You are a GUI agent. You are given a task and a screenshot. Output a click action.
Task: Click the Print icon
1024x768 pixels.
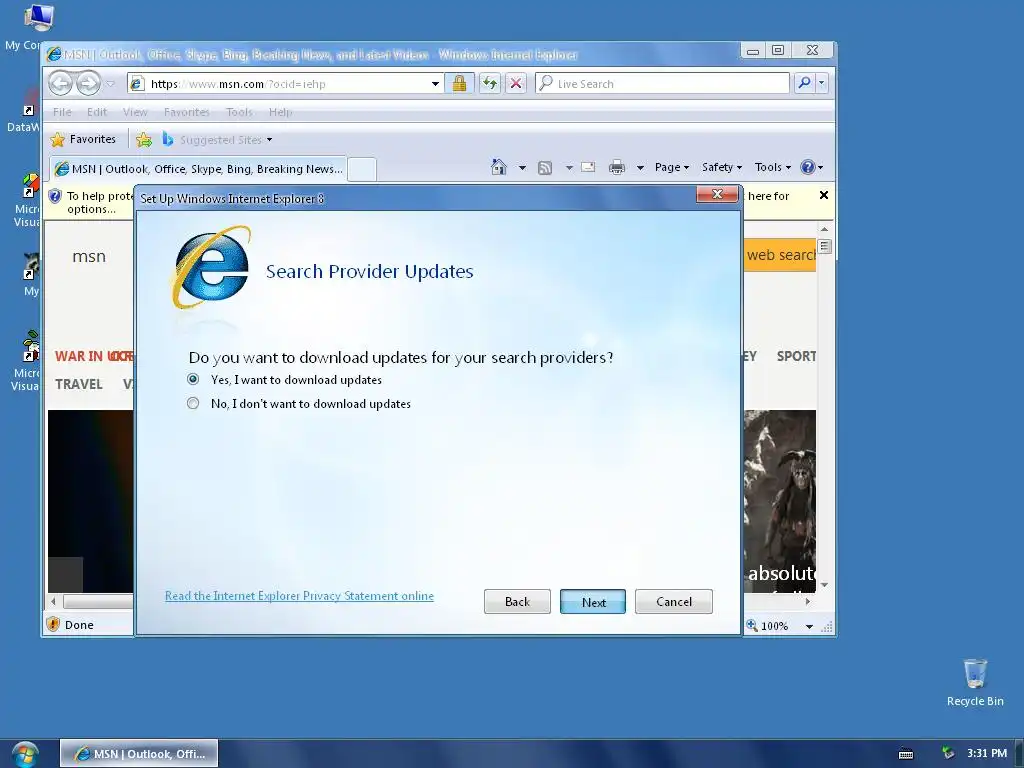coord(616,168)
